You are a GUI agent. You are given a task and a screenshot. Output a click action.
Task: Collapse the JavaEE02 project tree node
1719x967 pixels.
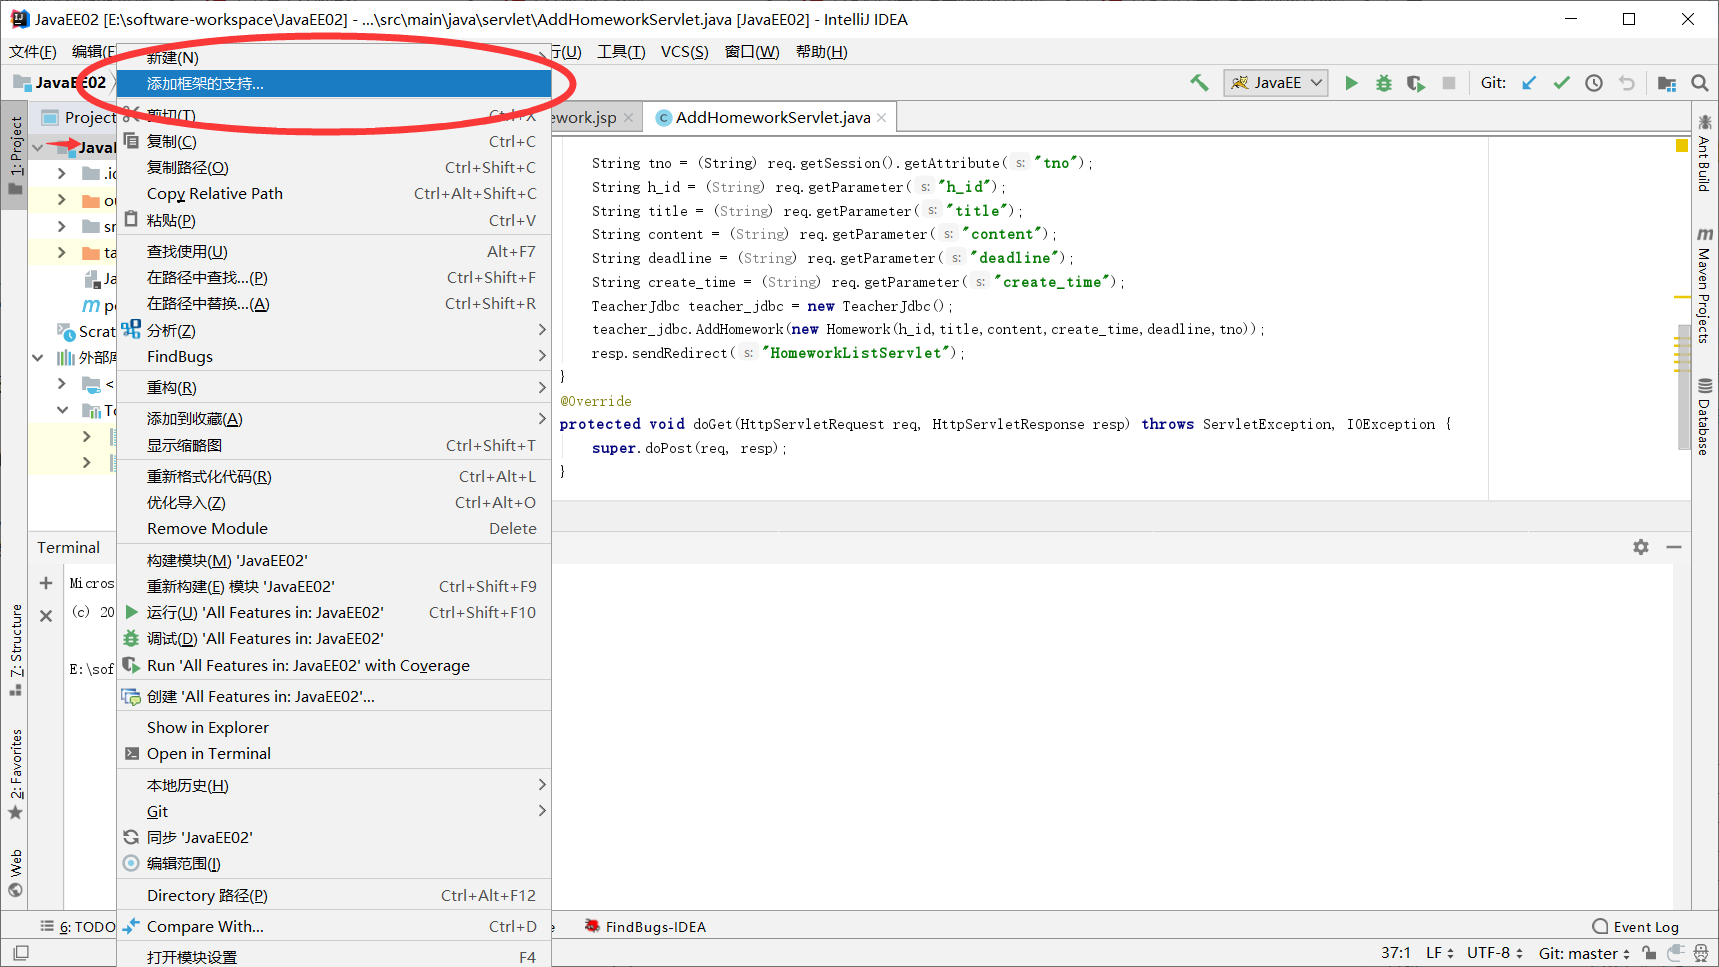point(38,147)
